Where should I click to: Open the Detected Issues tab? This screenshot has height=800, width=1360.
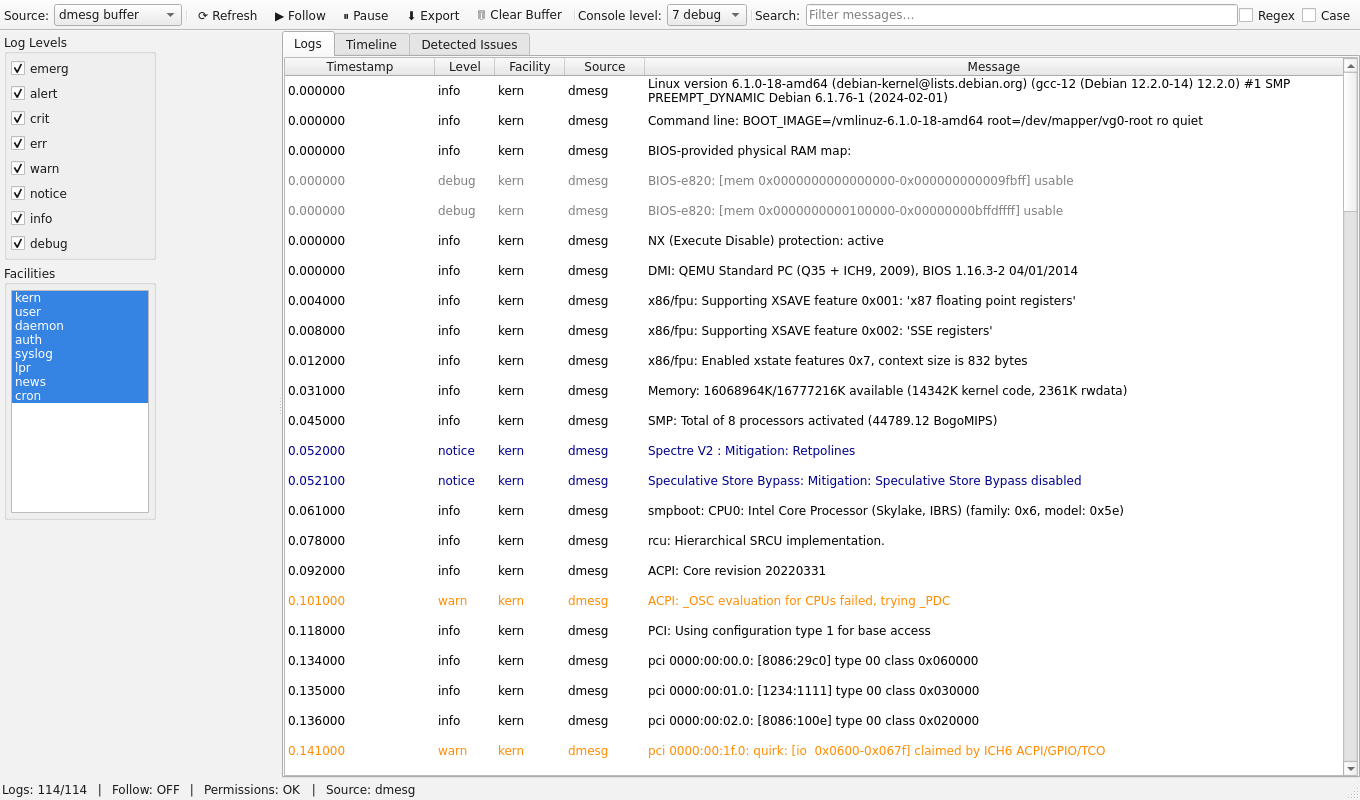pos(469,44)
